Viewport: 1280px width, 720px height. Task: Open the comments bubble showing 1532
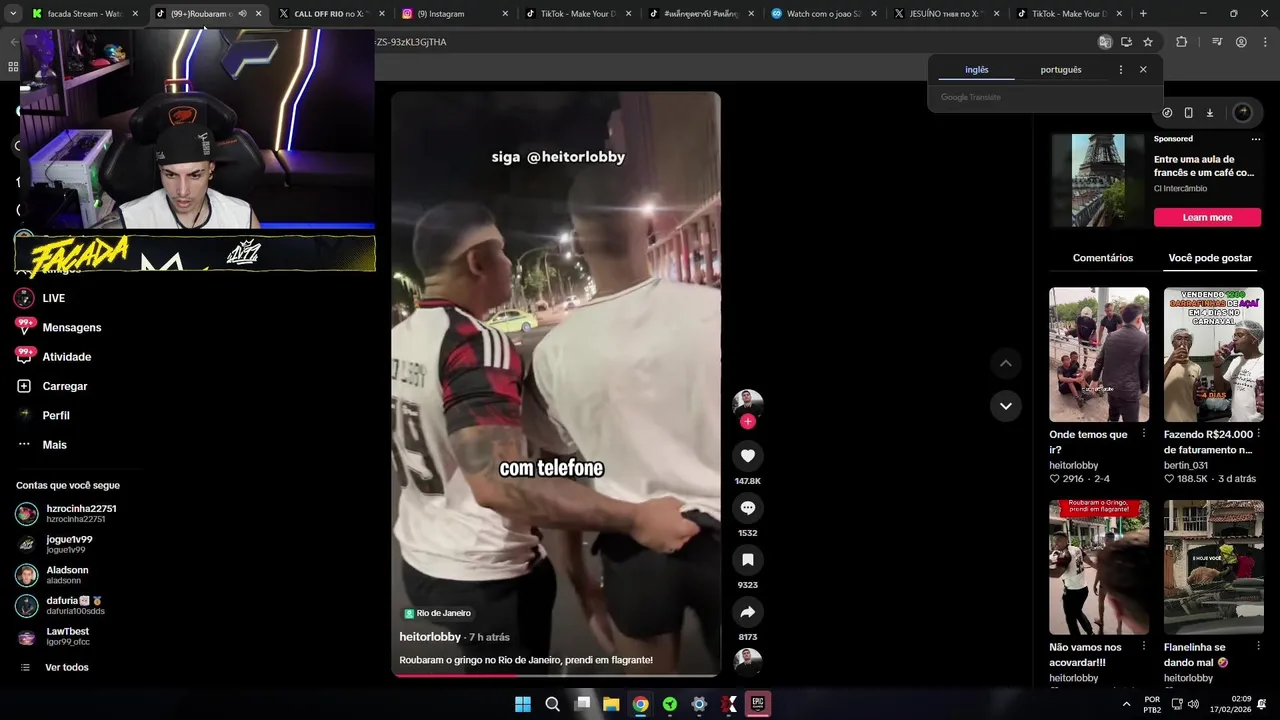(x=747, y=508)
